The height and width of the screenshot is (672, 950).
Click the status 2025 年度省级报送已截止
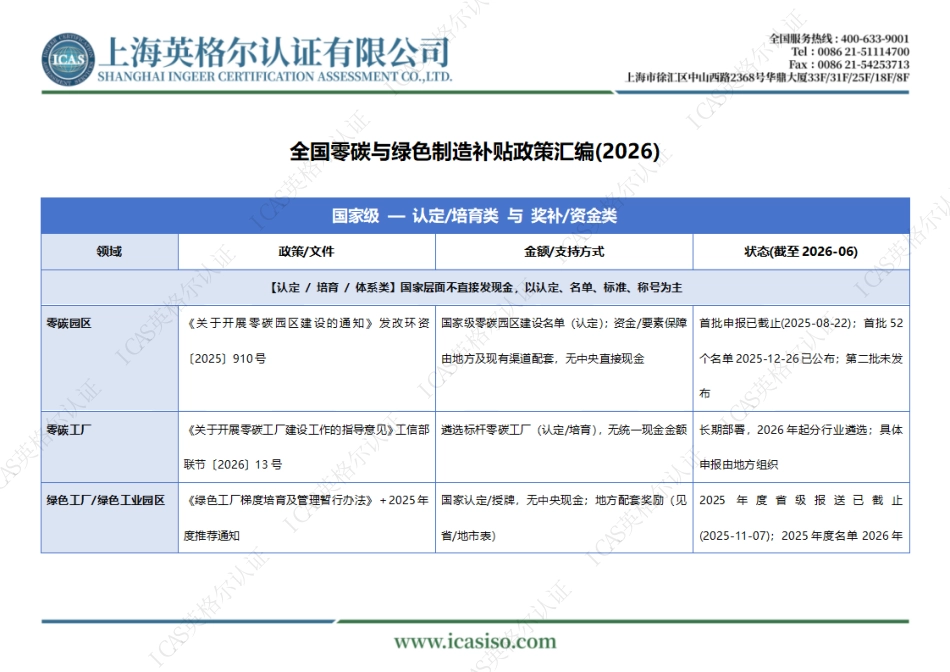[x=801, y=501]
